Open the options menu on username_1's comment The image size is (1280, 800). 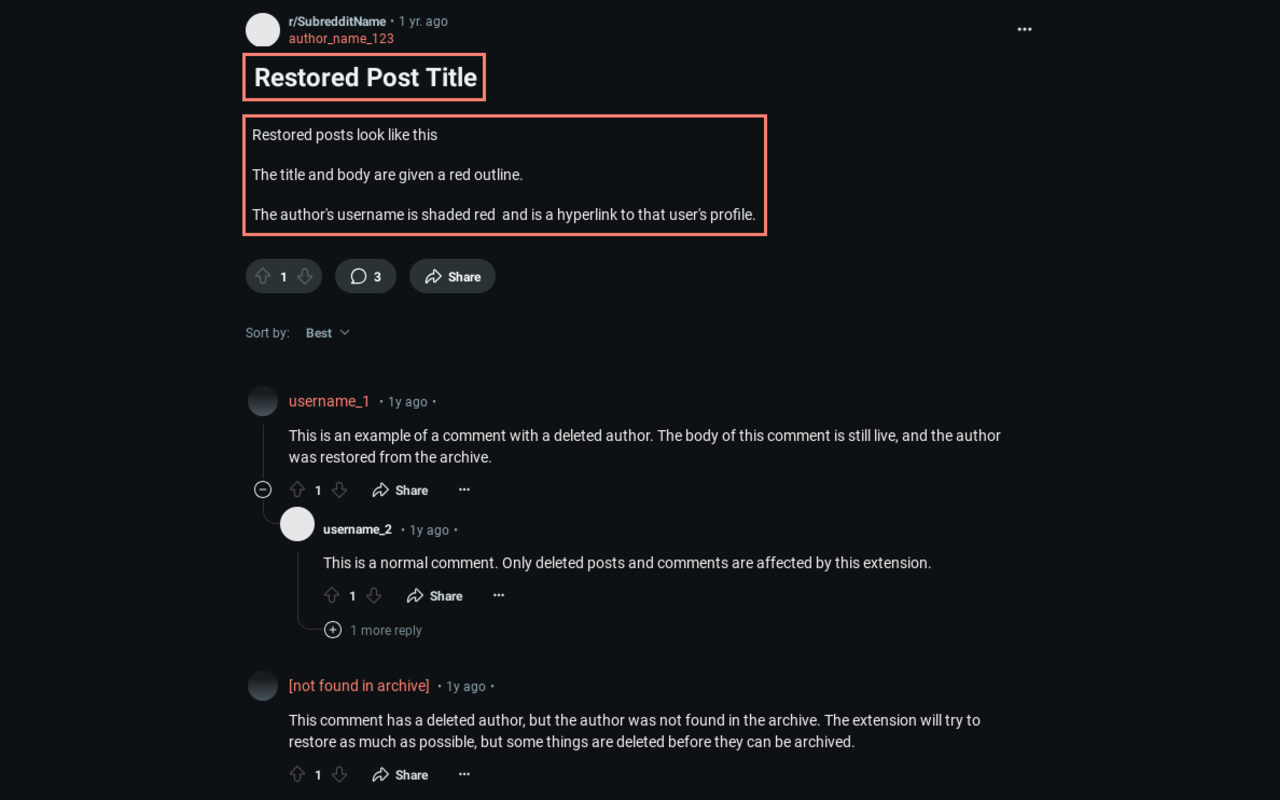[x=464, y=489]
